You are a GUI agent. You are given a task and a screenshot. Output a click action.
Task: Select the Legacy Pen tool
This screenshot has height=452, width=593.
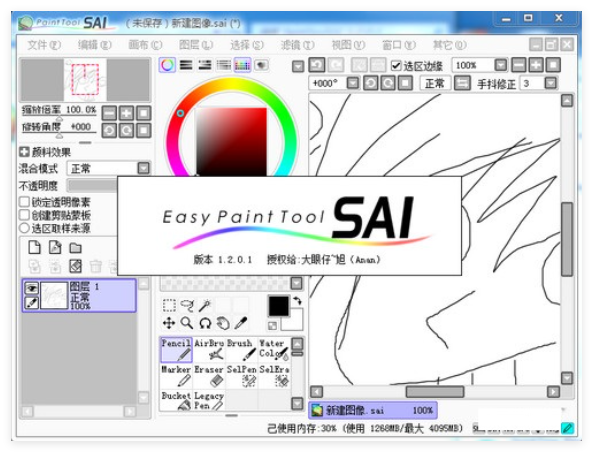coord(209,401)
